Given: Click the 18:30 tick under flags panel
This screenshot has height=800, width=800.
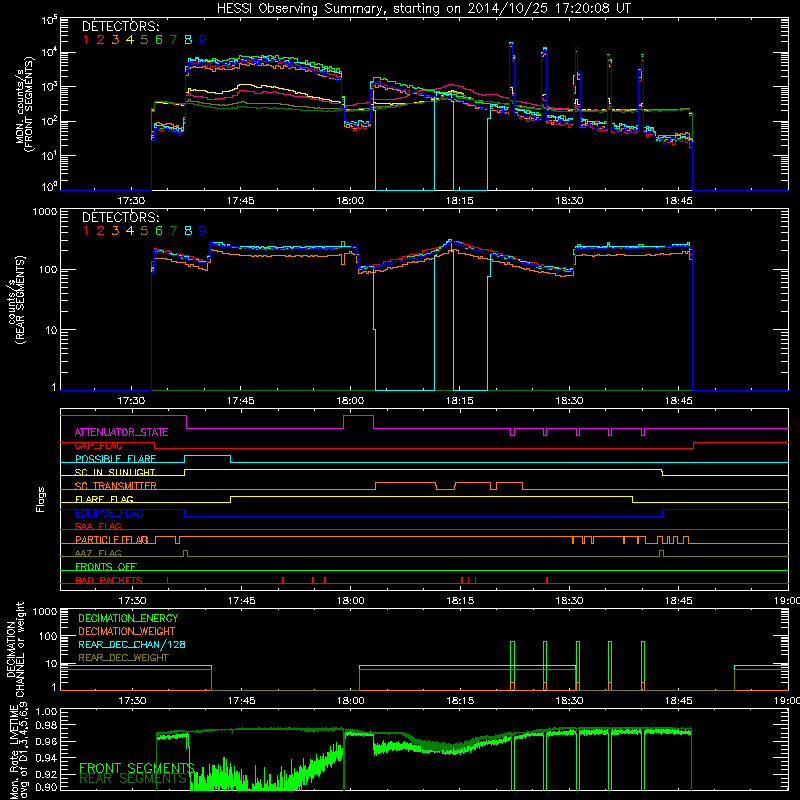Looking at the screenshot, I should point(569,601).
